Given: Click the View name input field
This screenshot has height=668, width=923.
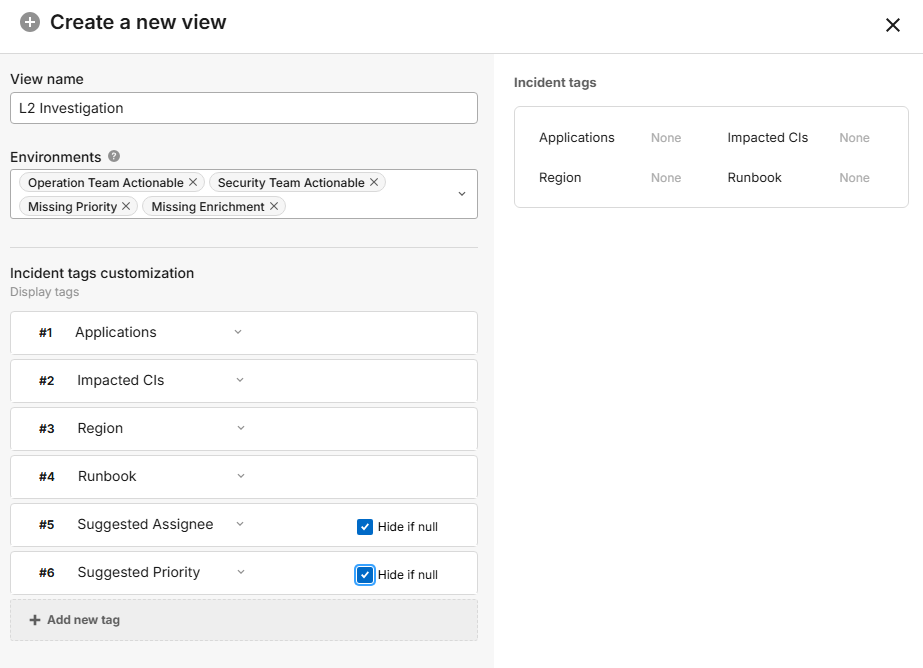Looking at the screenshot, I should click(x=243, y=108).
